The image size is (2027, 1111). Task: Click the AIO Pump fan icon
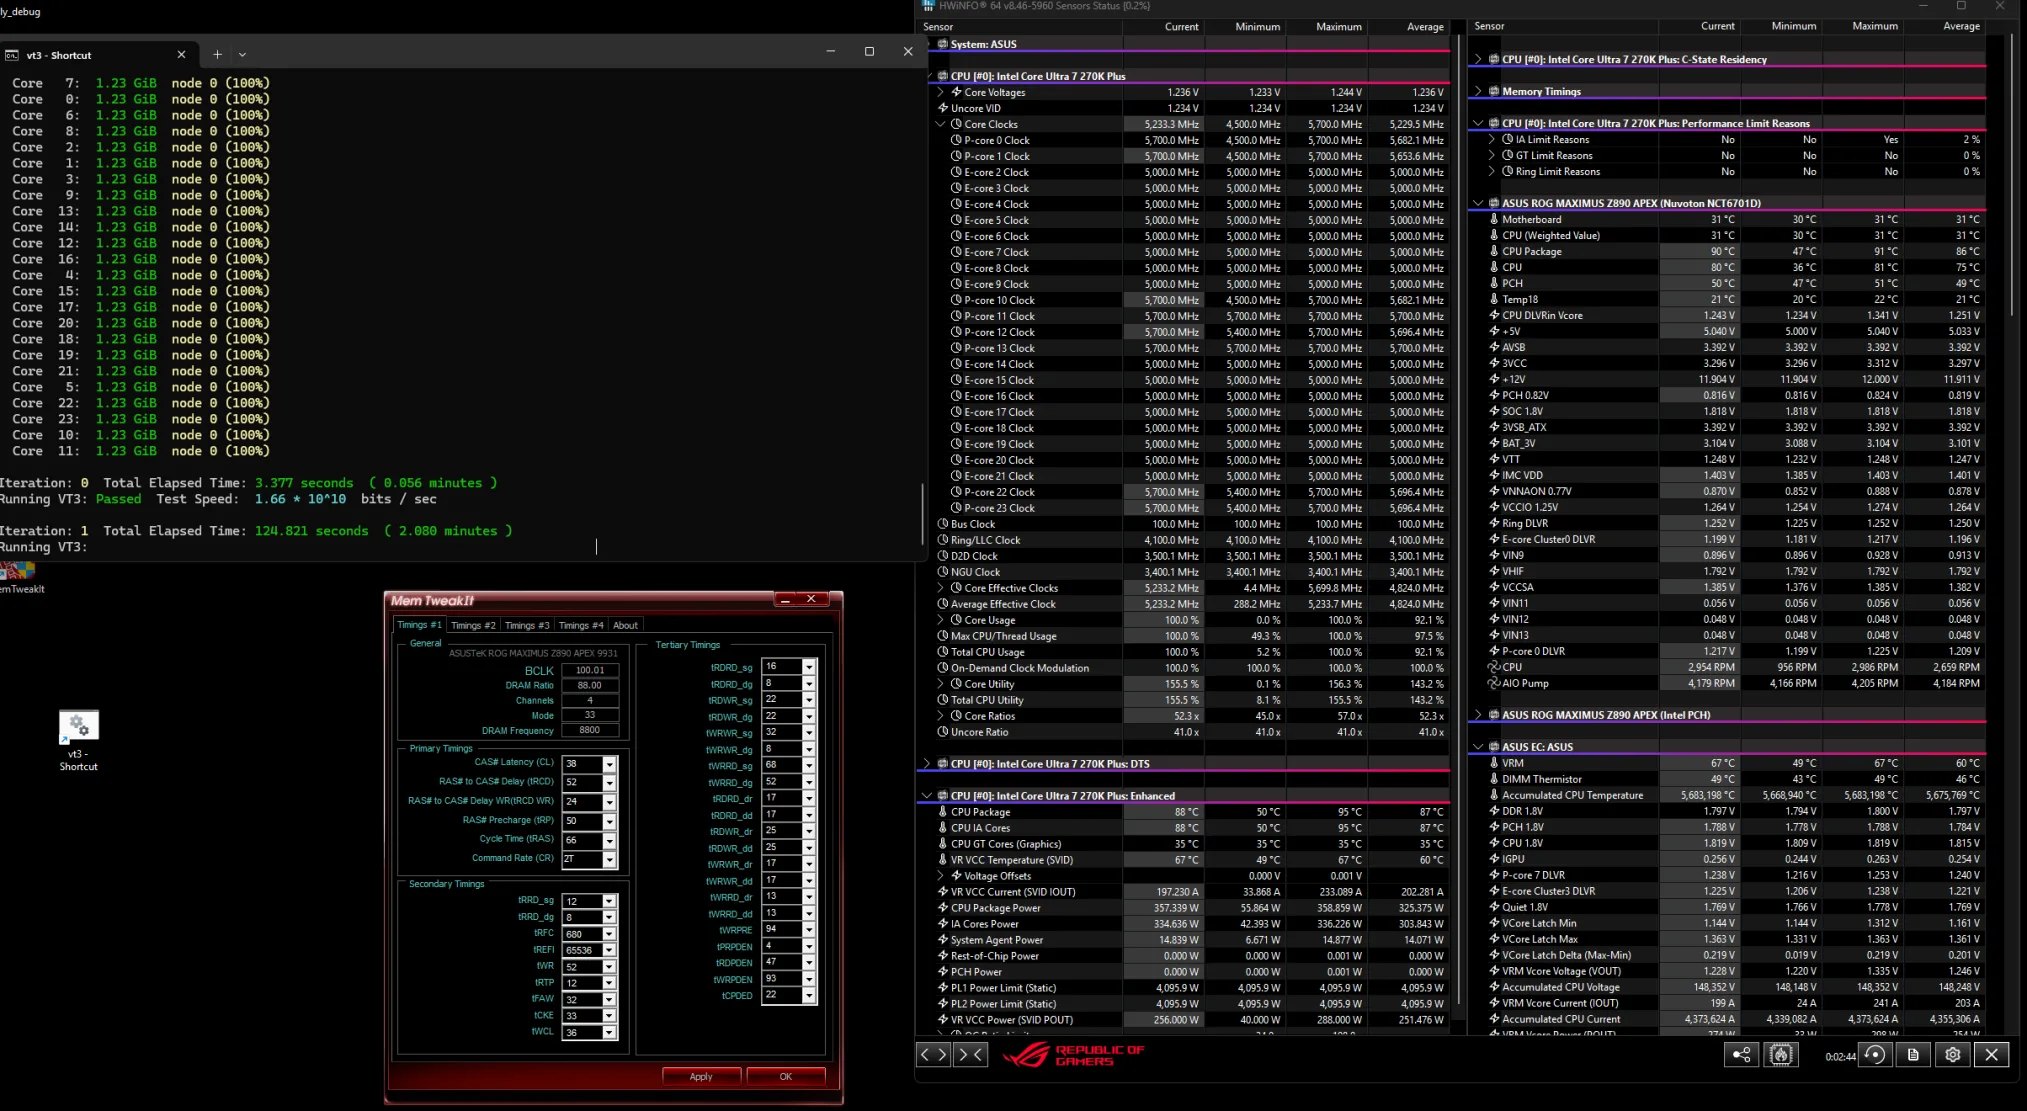[1494, 683]
